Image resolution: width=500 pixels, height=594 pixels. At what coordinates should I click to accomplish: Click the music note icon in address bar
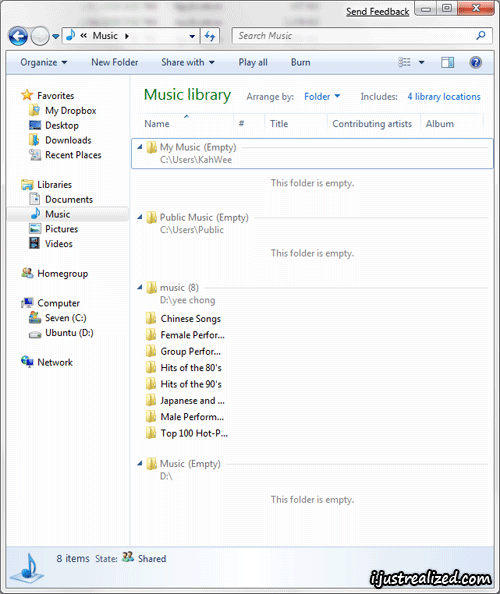coord(70,35)
